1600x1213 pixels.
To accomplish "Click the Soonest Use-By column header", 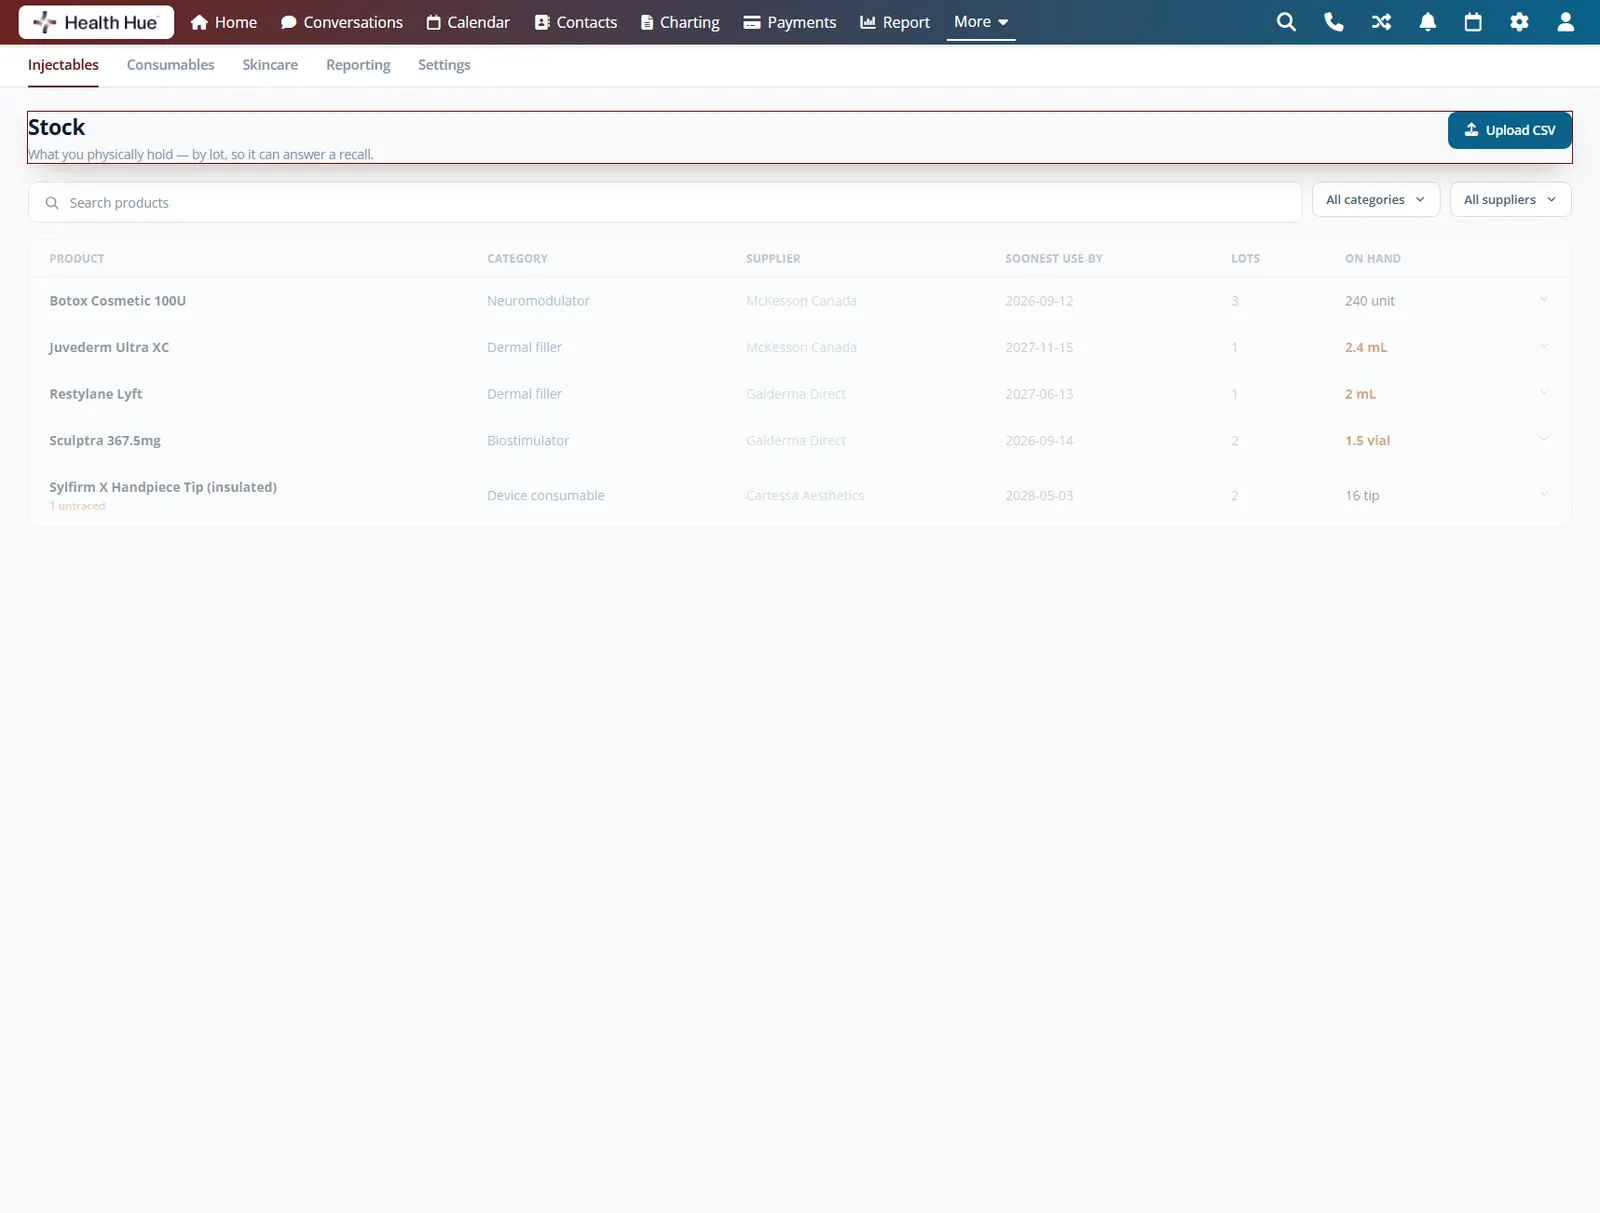I will coord(1054,259).
